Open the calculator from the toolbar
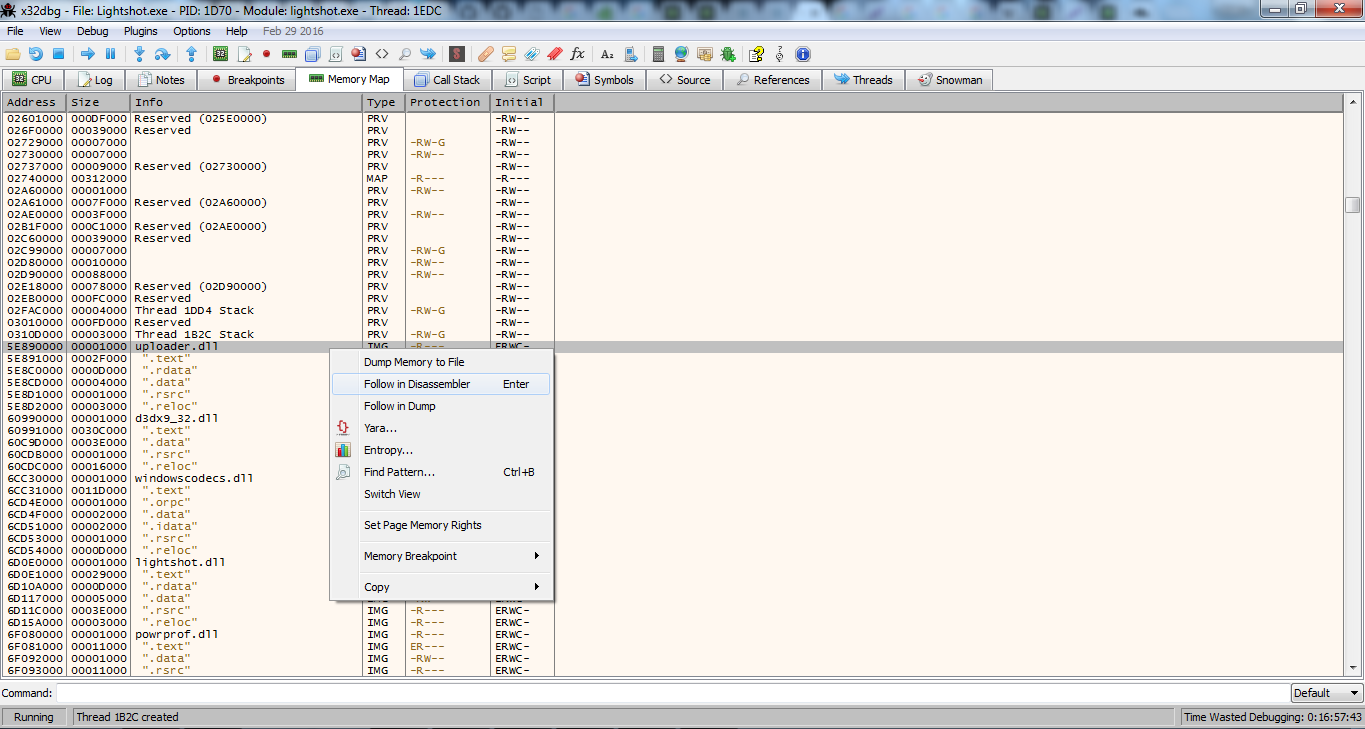This screenshot has width=1365, height=729. click(658, 54)
